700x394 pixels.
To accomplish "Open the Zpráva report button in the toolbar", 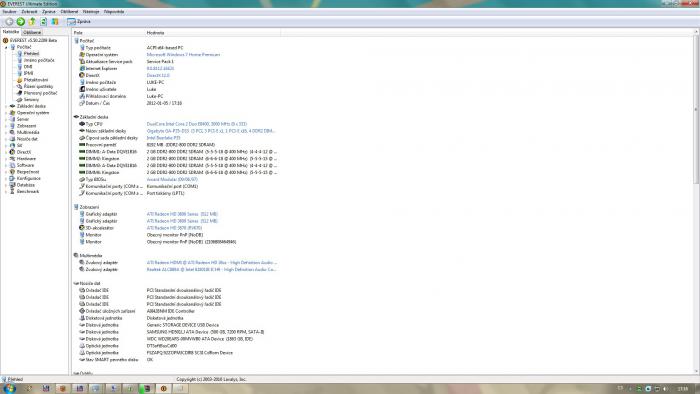I will point(79,21).
